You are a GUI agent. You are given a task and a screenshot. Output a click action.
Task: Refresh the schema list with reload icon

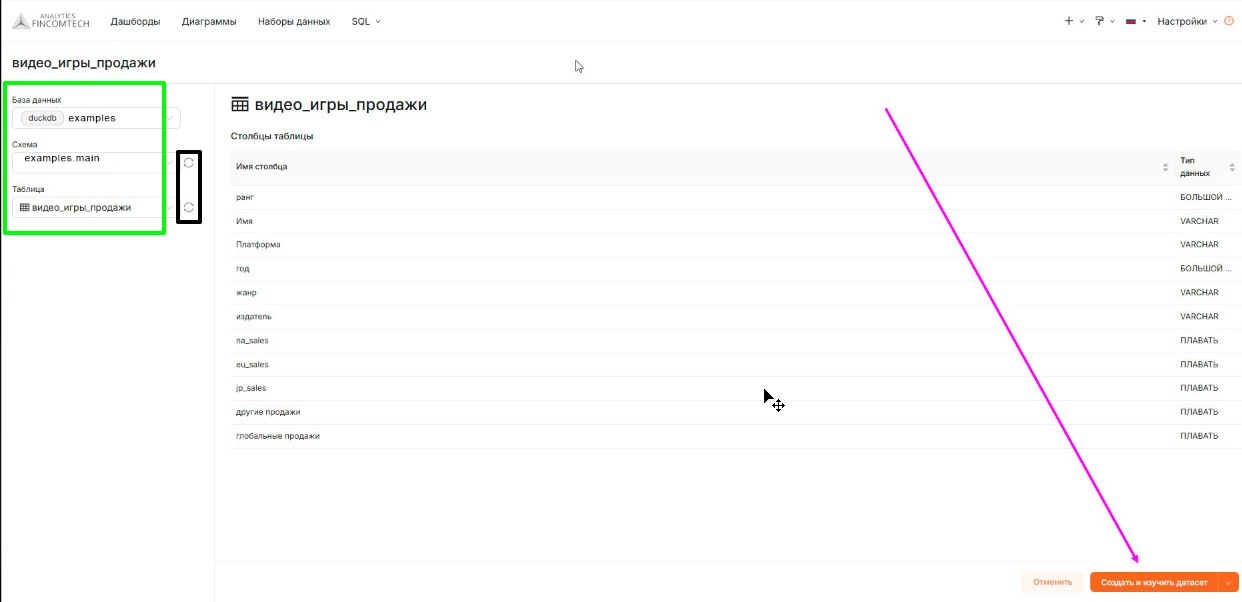pos(188,163)
